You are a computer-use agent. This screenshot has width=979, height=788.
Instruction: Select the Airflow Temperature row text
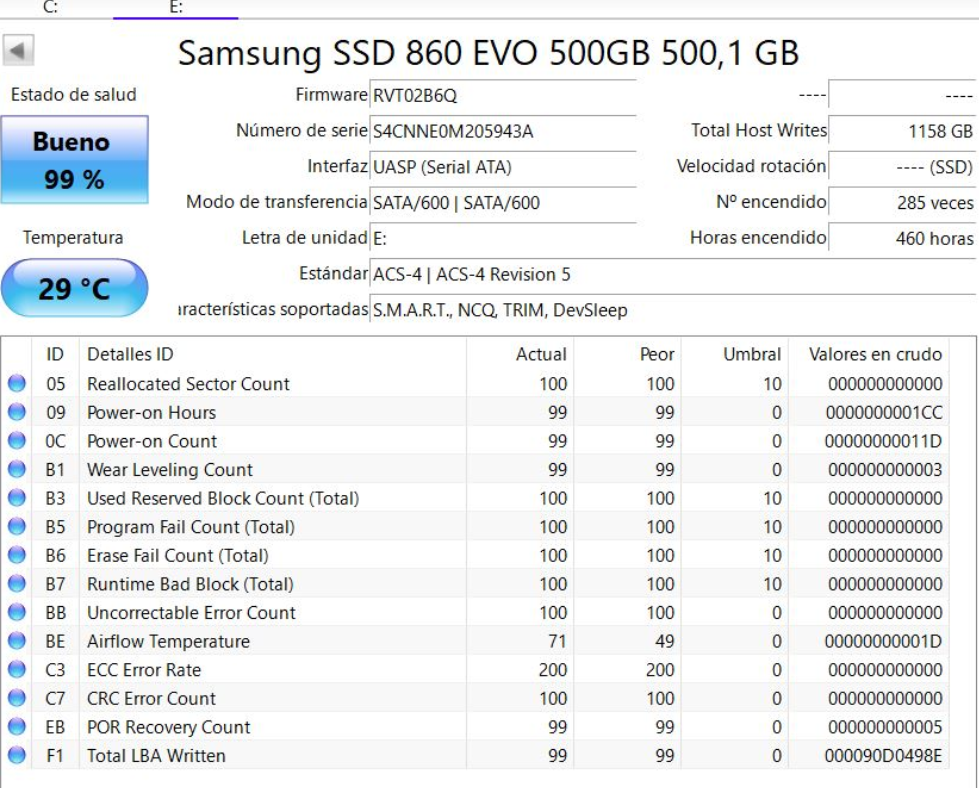[168, 641]
